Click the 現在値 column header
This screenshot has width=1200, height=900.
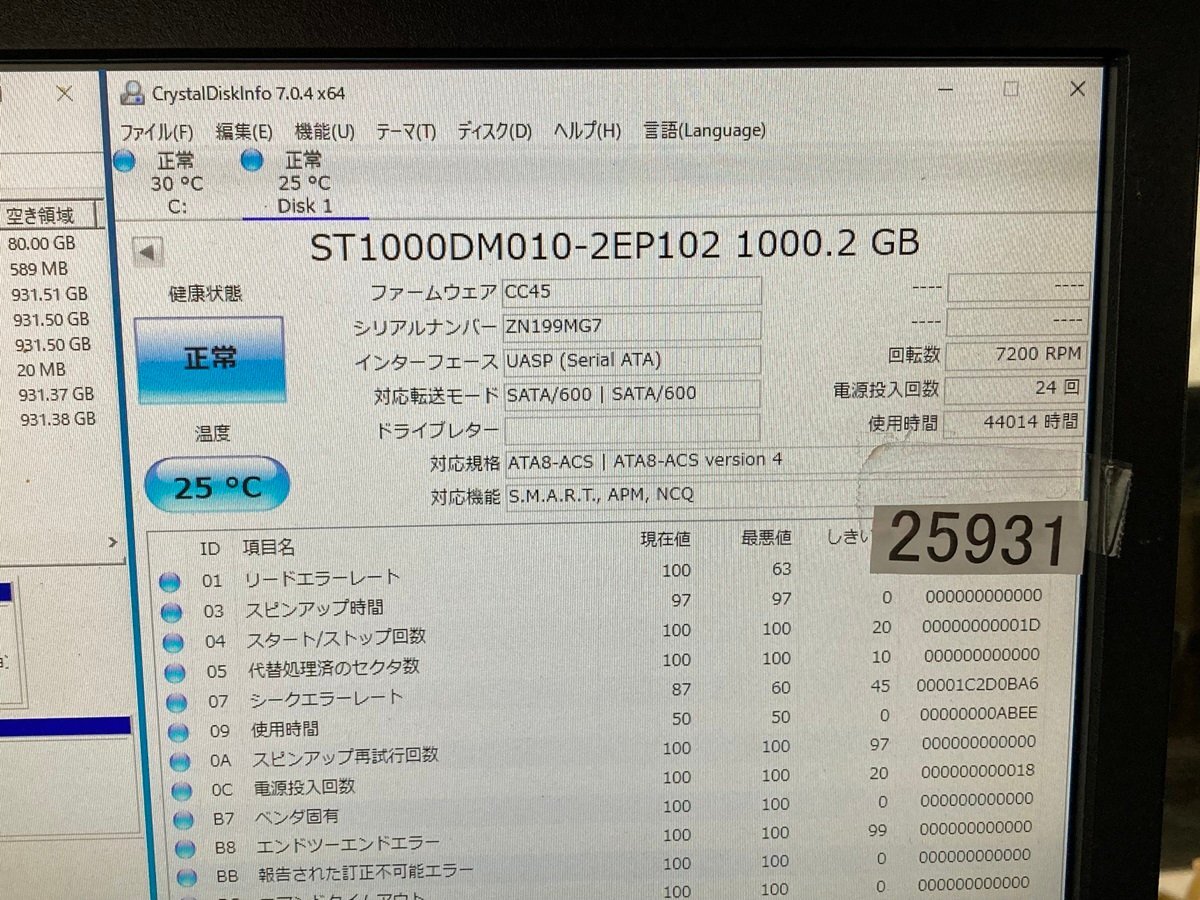[x=665, y=538]
